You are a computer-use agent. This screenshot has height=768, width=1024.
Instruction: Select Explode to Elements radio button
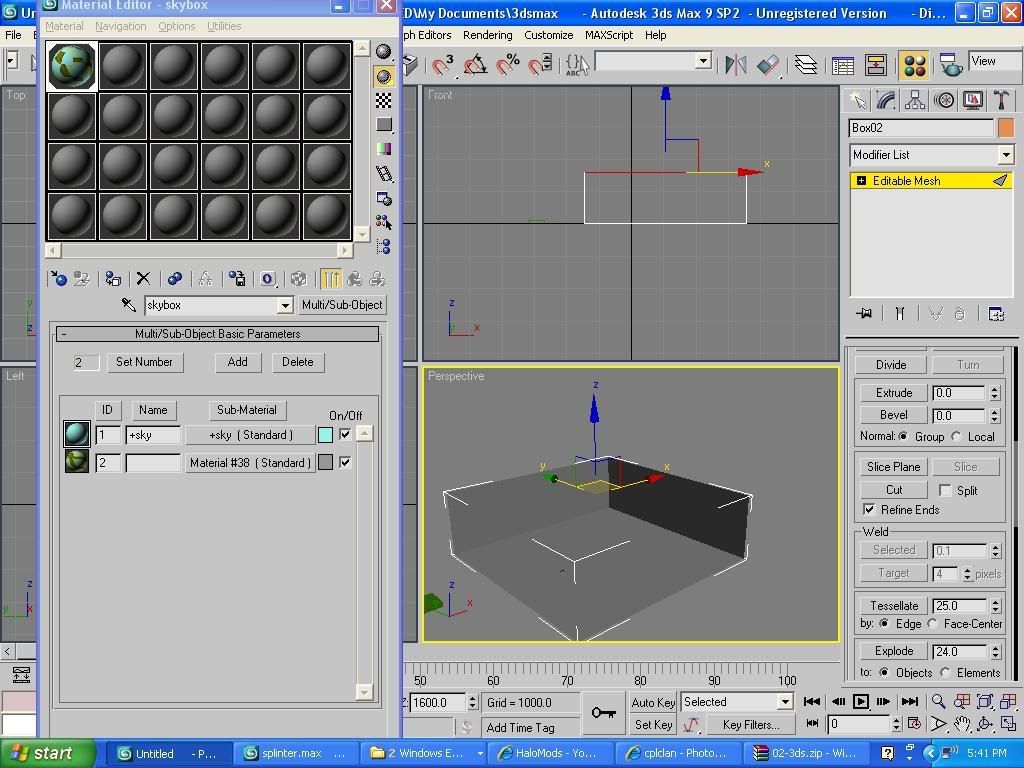tap(945, 671)
